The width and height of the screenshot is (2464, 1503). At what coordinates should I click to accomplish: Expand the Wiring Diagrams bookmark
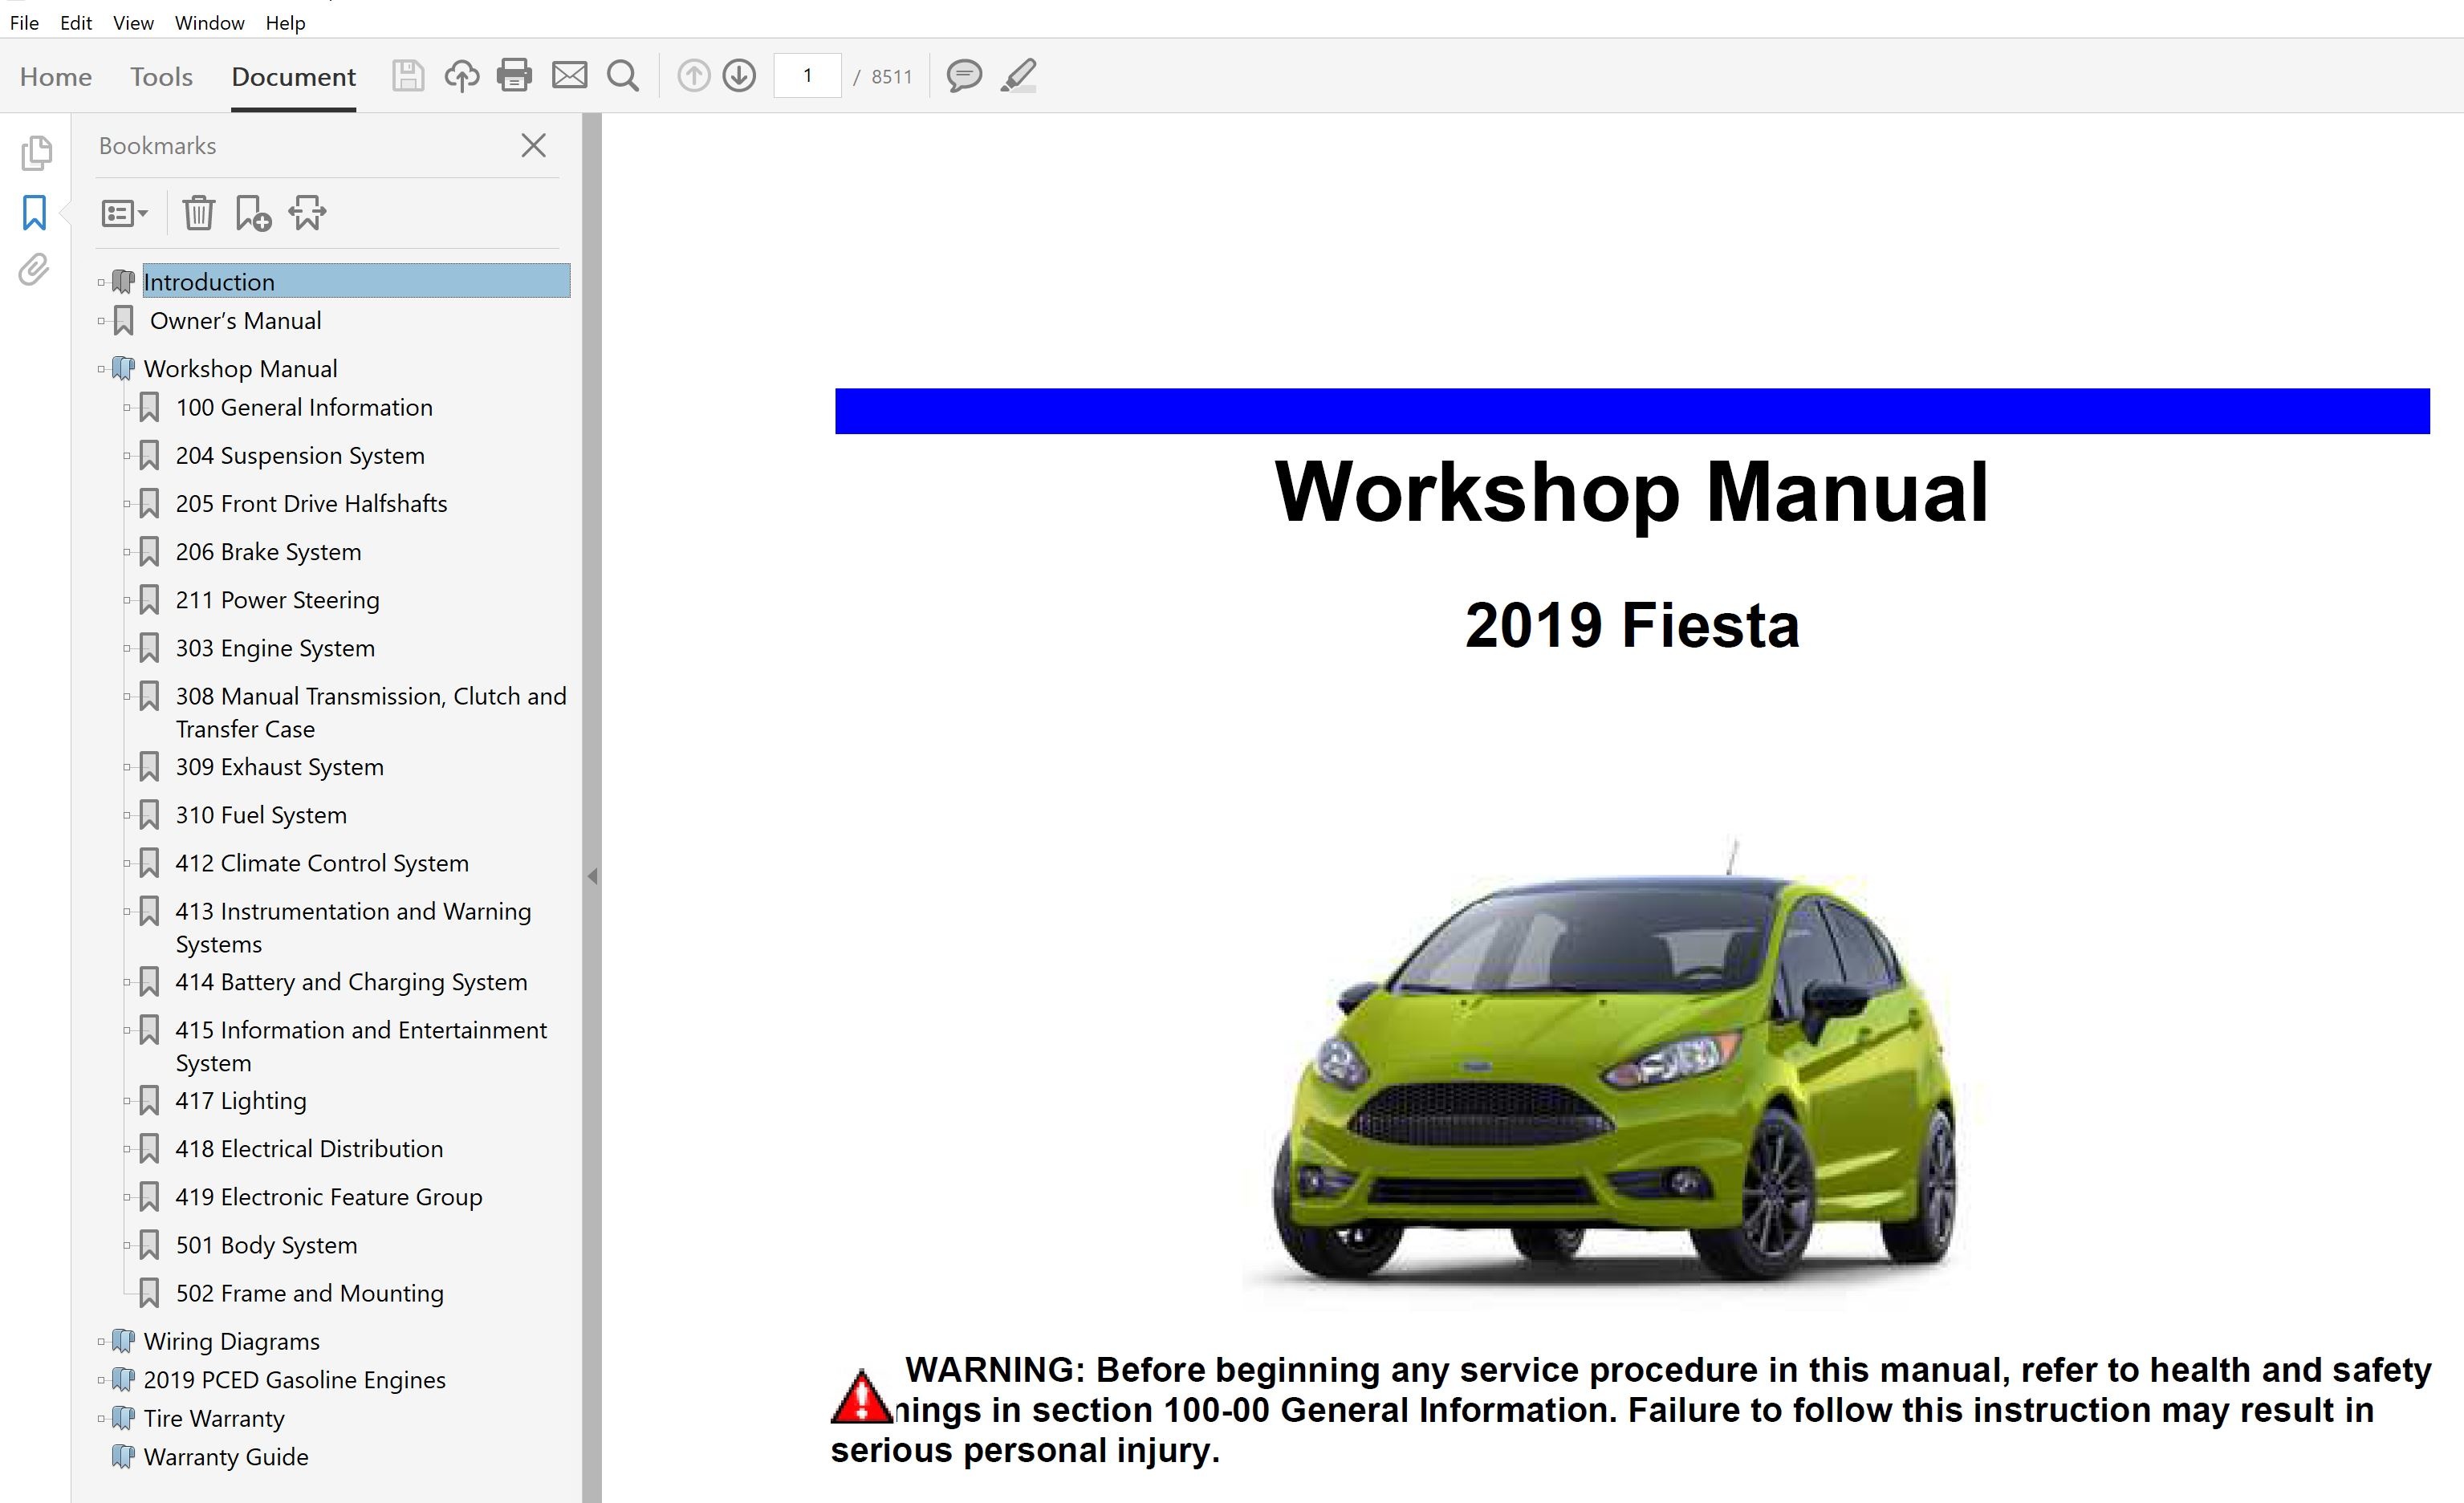[x=101, y=1341]
